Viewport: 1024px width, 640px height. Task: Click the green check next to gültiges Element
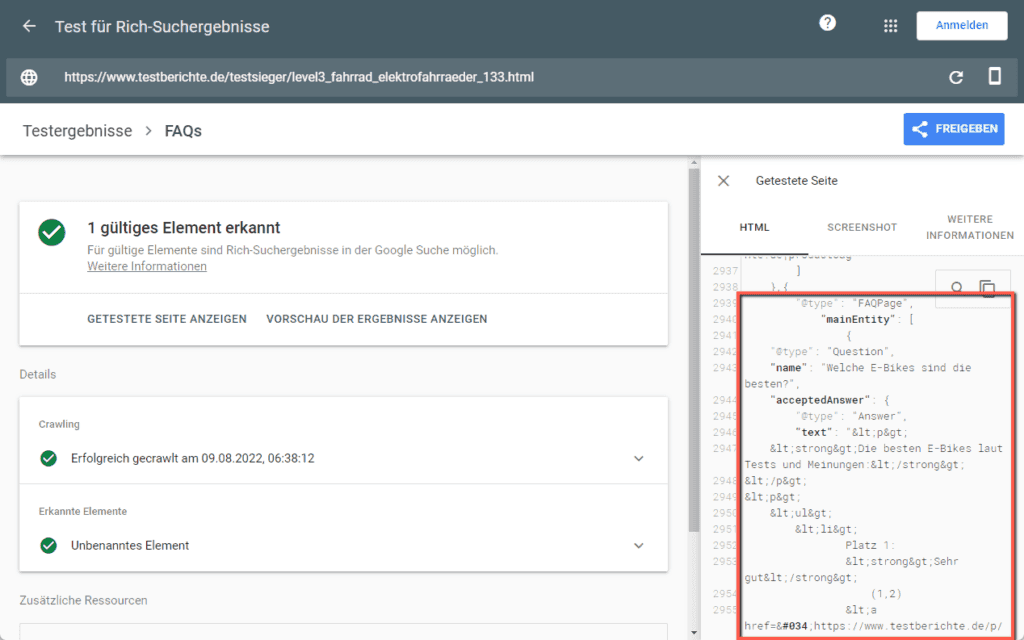tap(52, 232)
